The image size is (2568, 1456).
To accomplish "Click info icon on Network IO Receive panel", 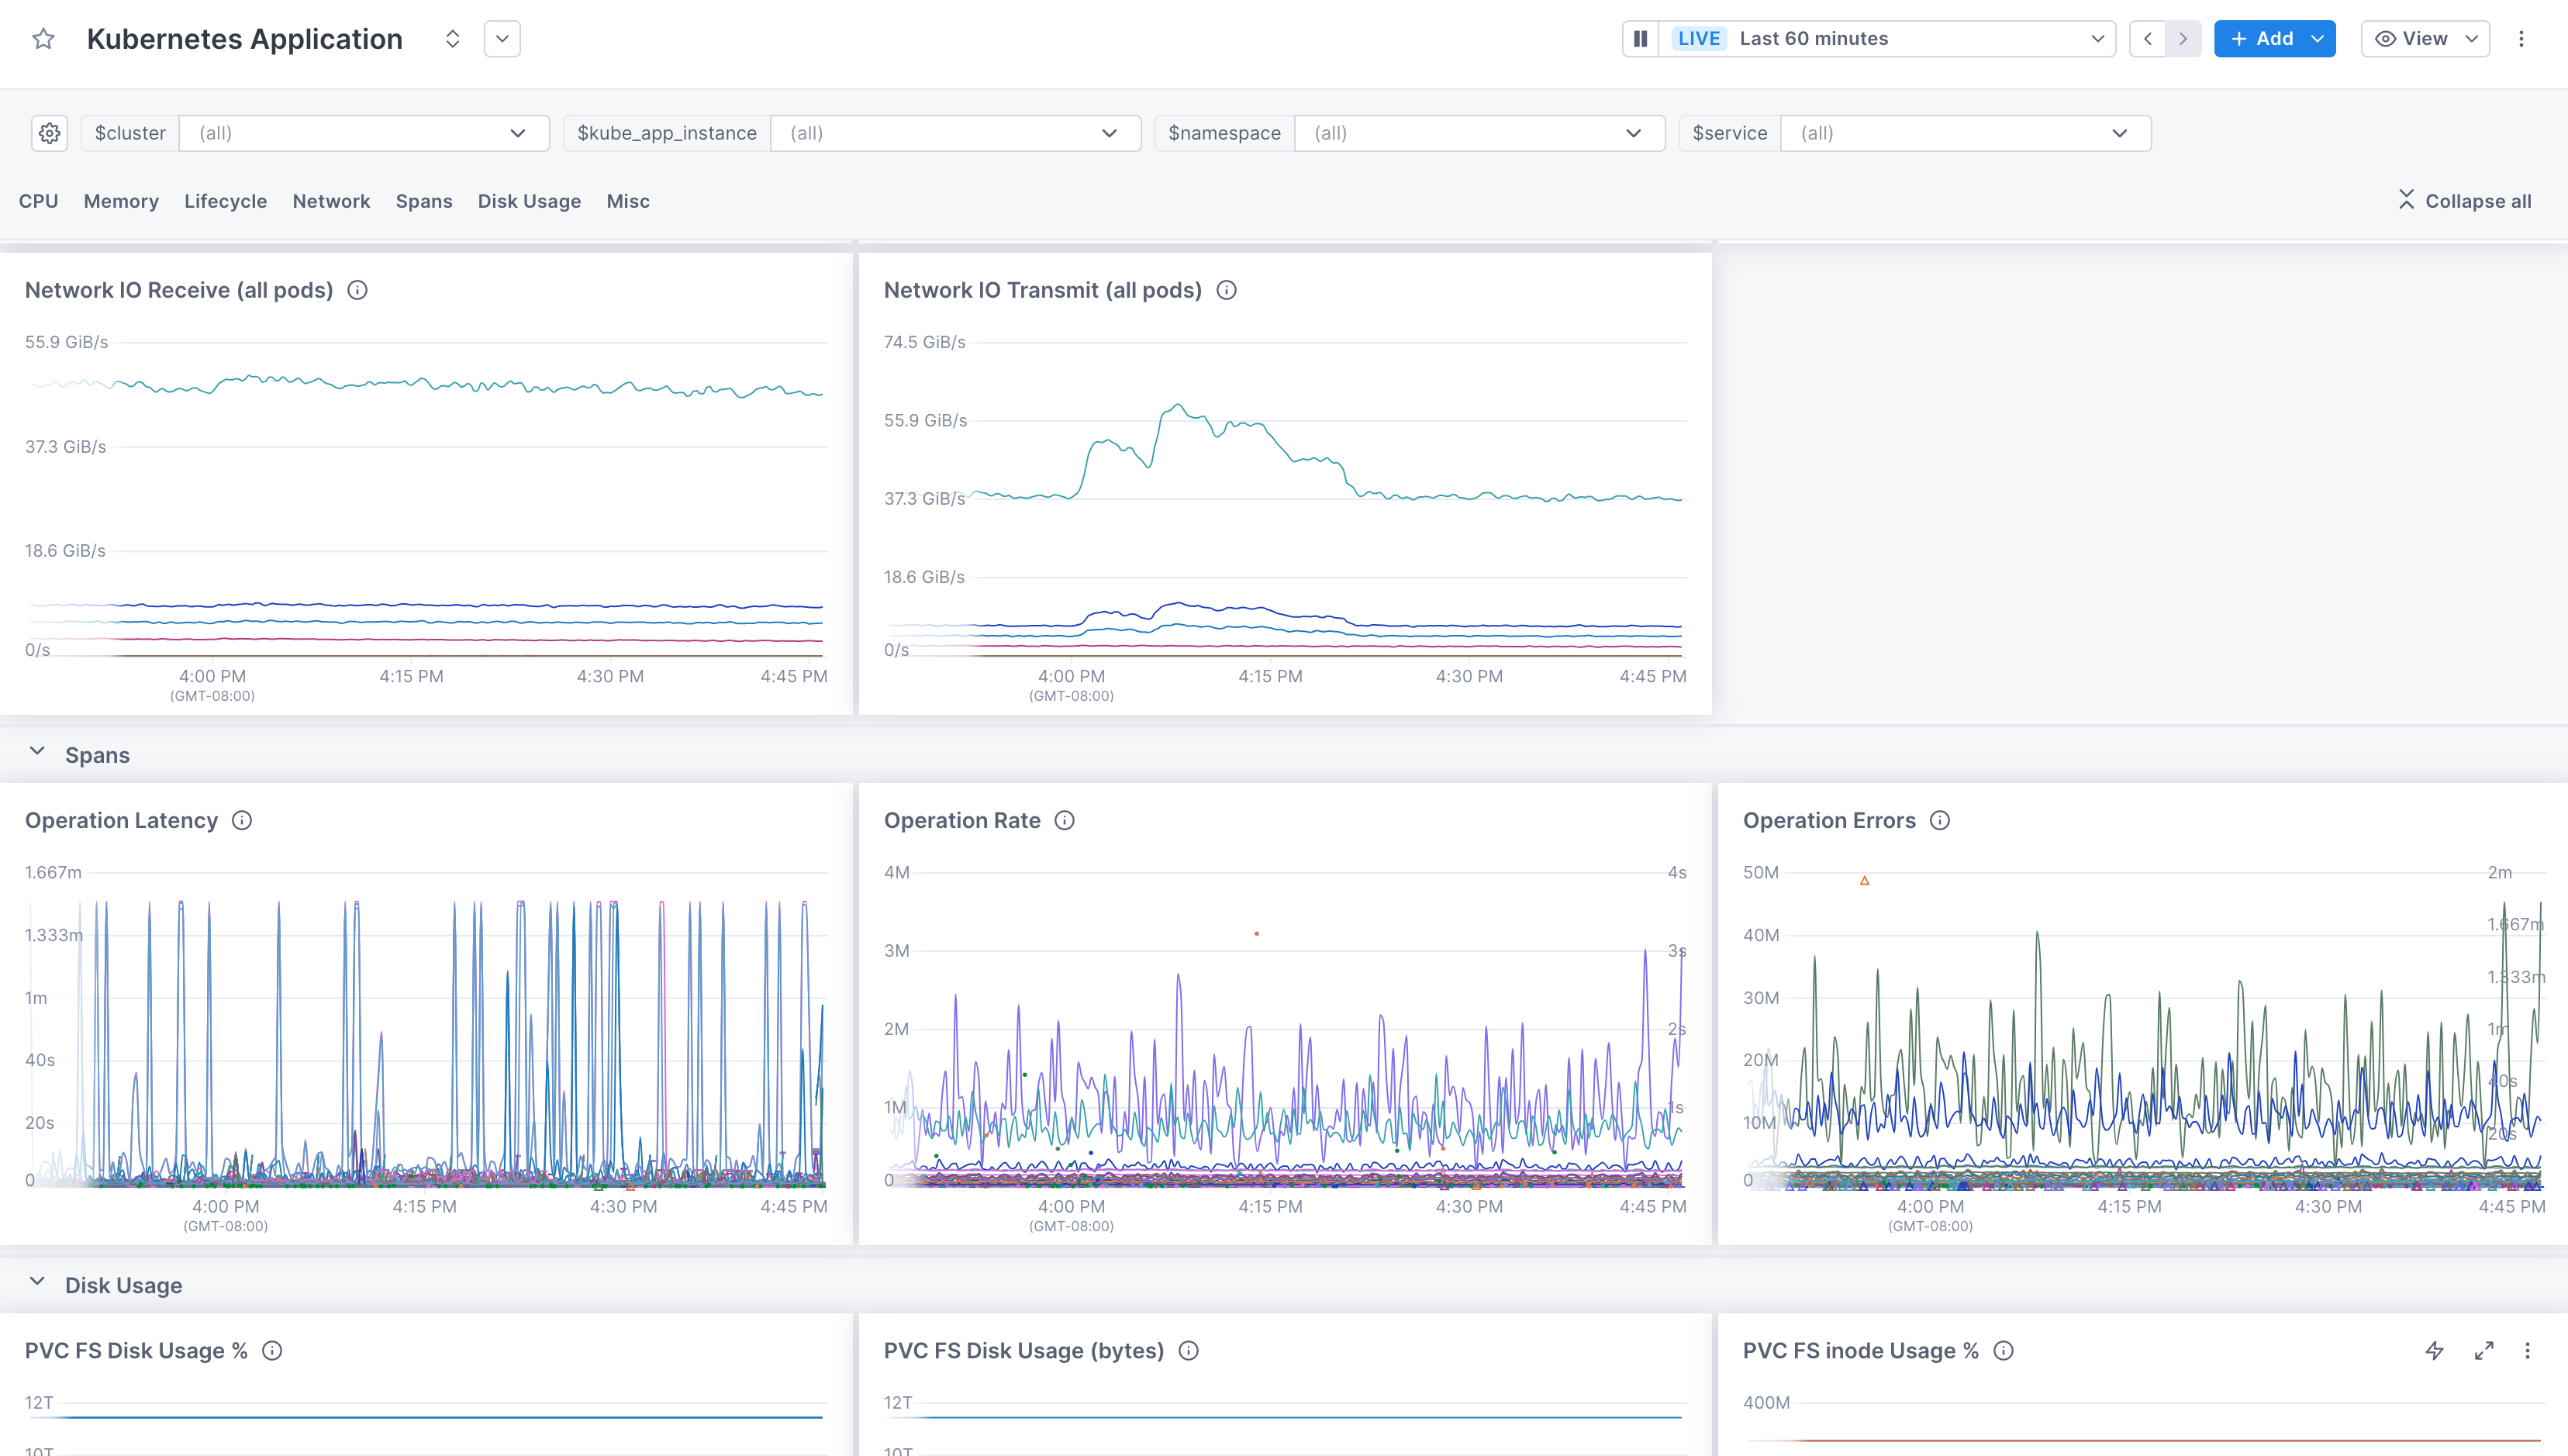I will [358, 290].
